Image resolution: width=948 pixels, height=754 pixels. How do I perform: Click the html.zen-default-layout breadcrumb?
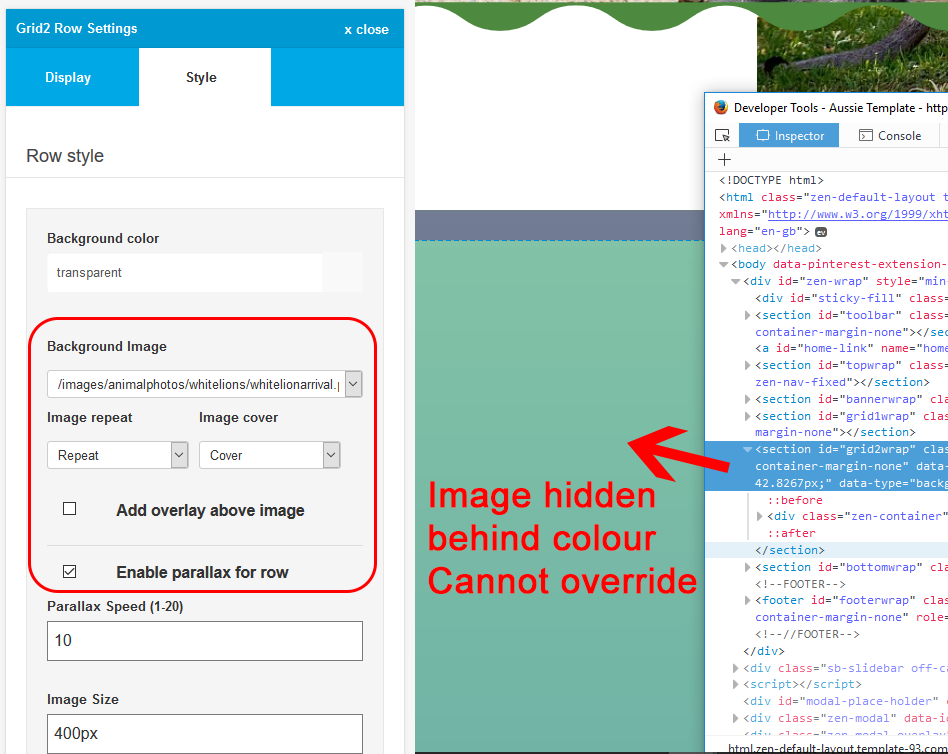(838, 748)
